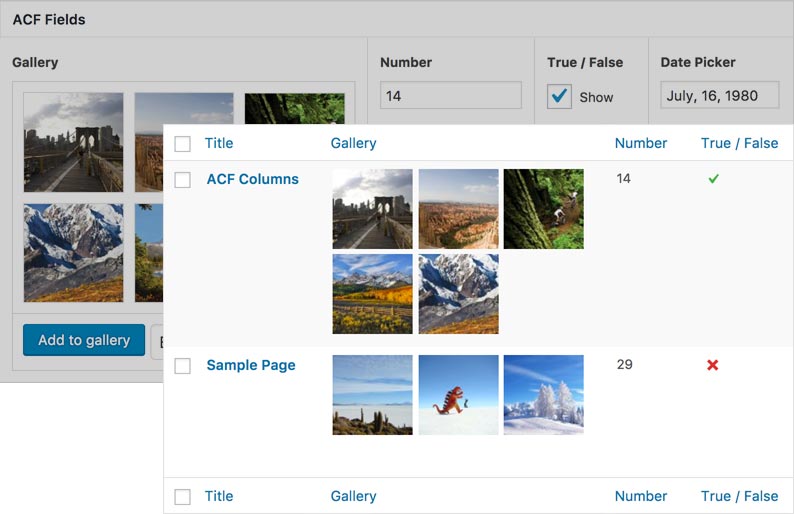
Task: Click the snowy trees thumbnail in Sample Page
Action: [x=543, y=395]
